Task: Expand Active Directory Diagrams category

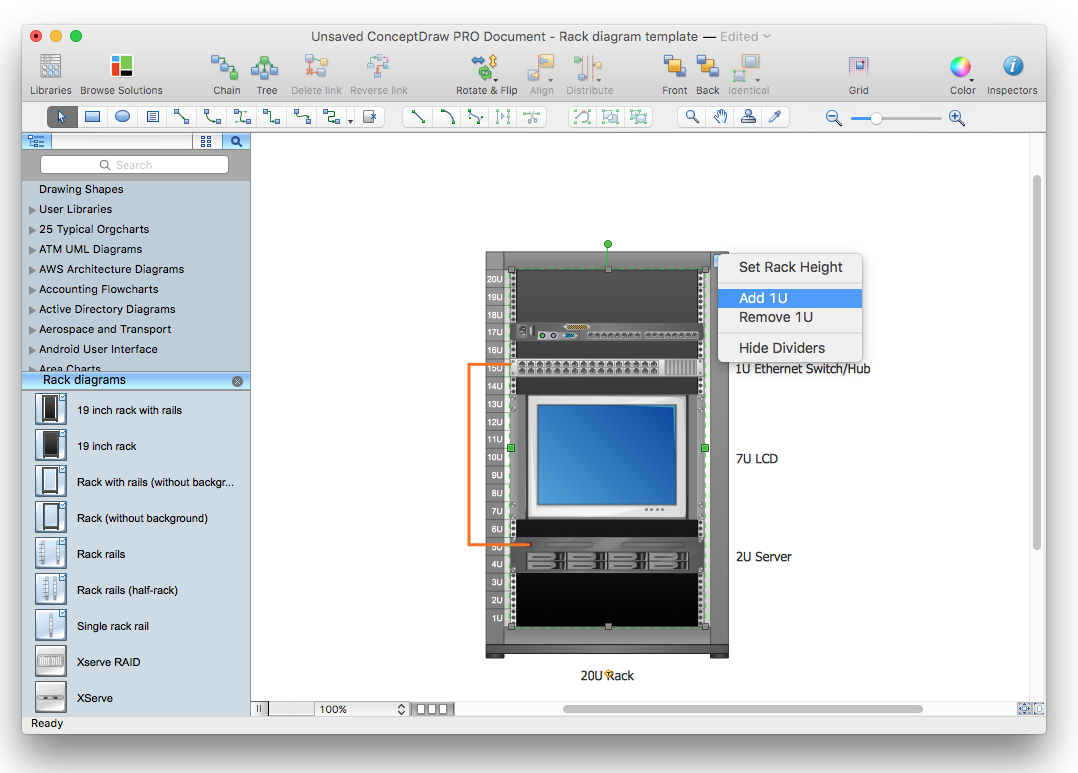Action: [32, 309]
